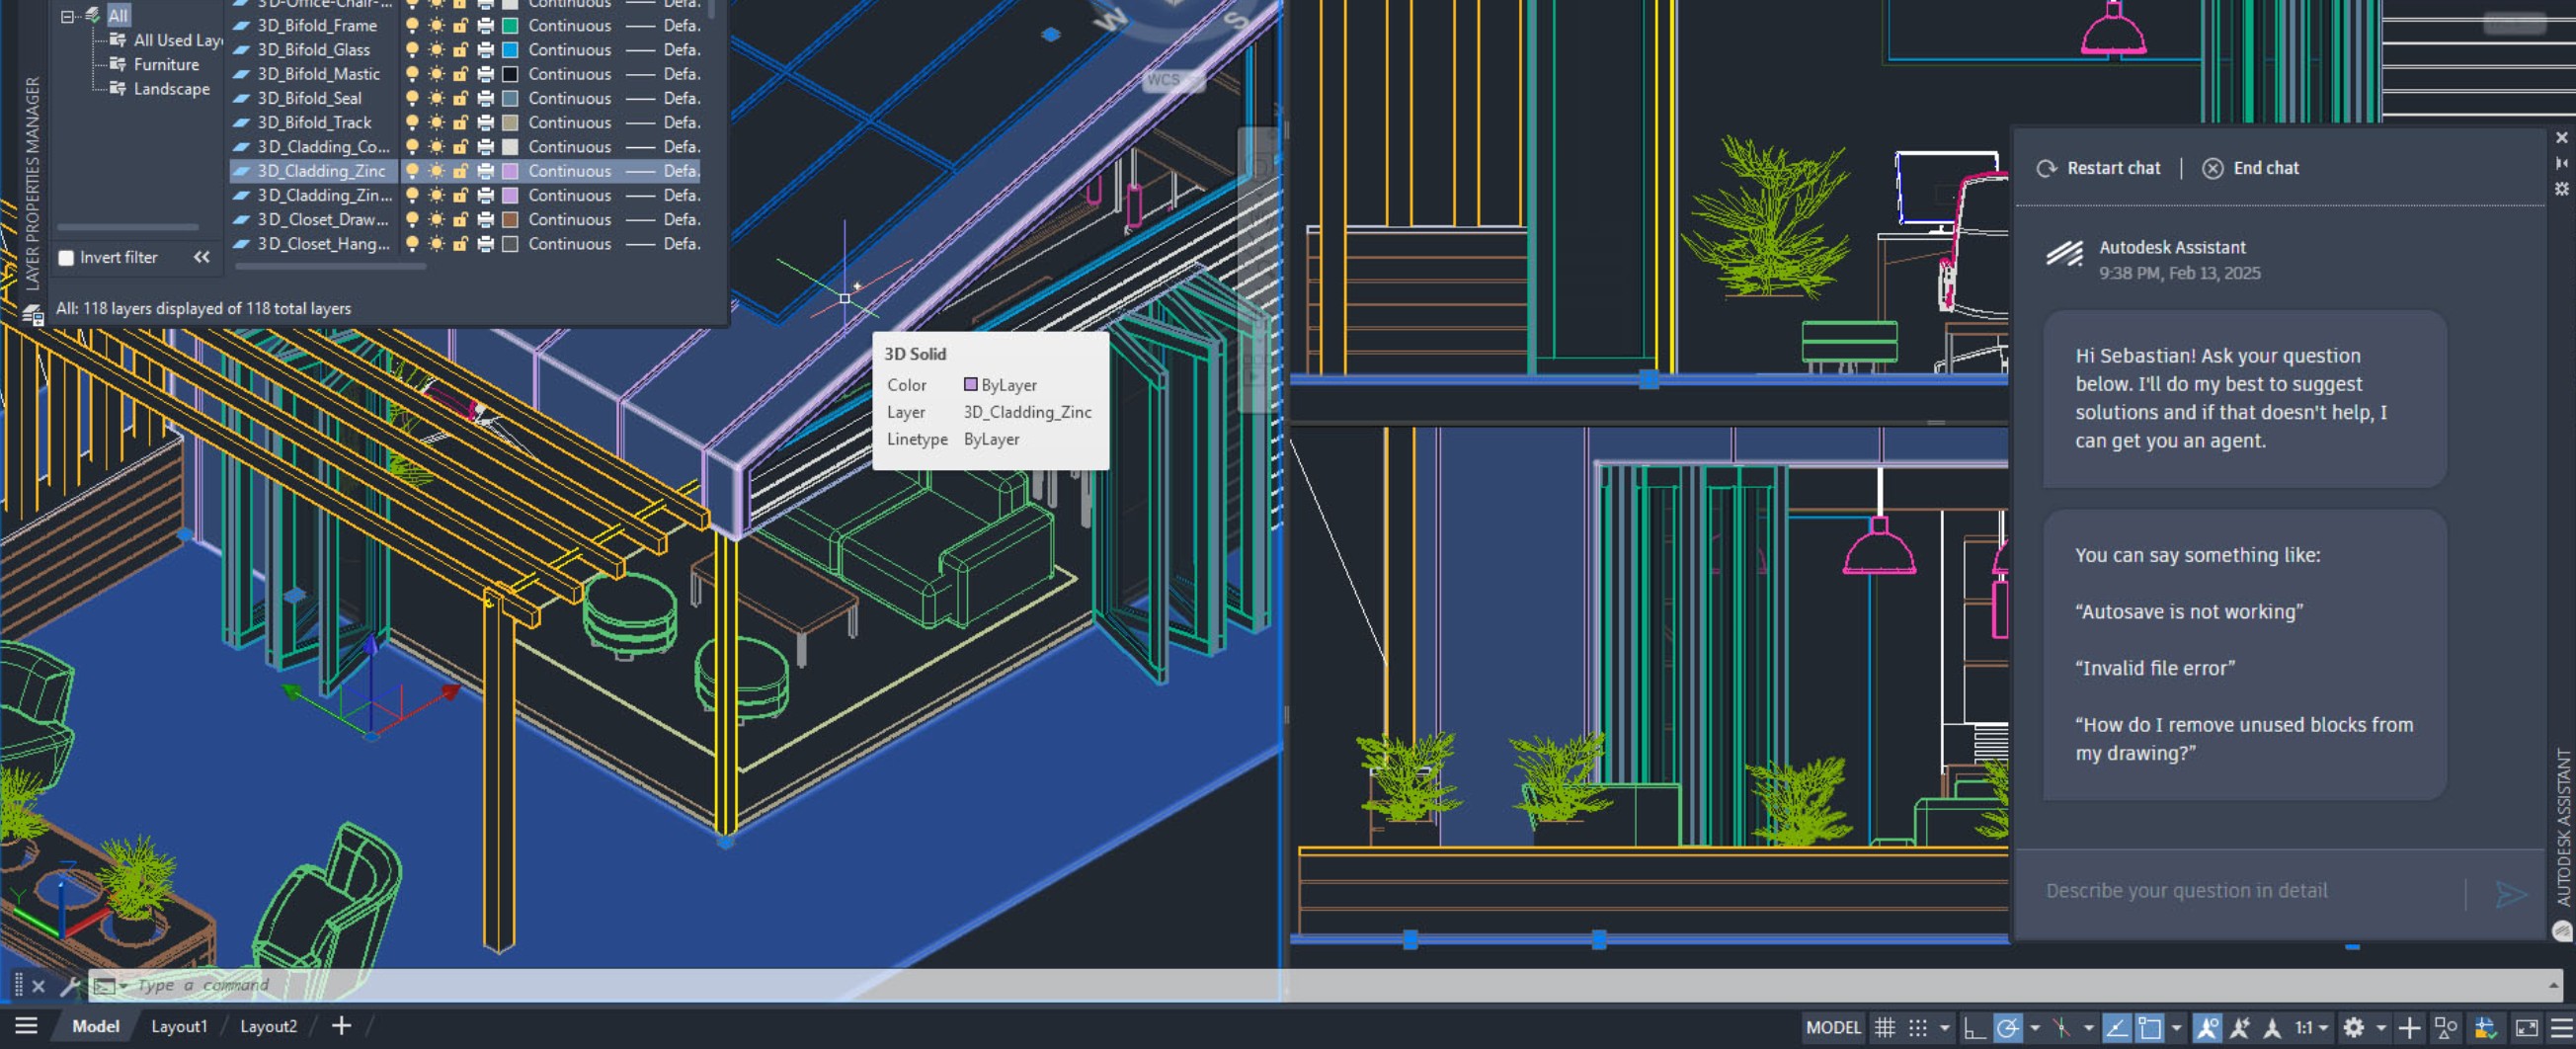Click the command line customize wrench icon
This screenshot has height=1049, width=2576.
[69, 986]
